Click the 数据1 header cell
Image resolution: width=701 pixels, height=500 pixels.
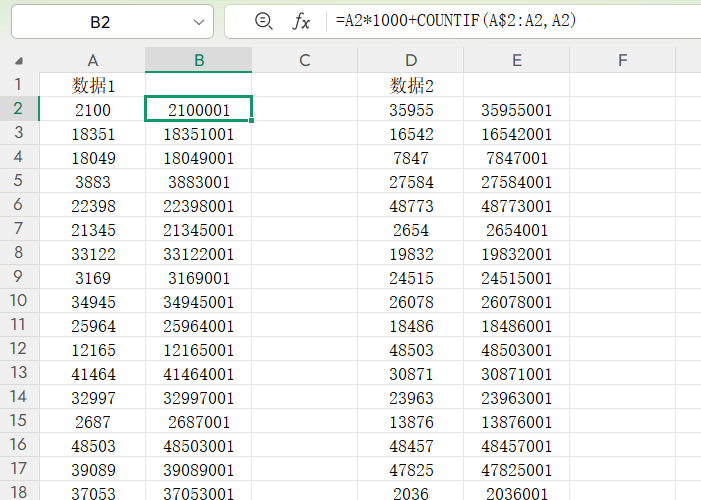pos(92,85)
